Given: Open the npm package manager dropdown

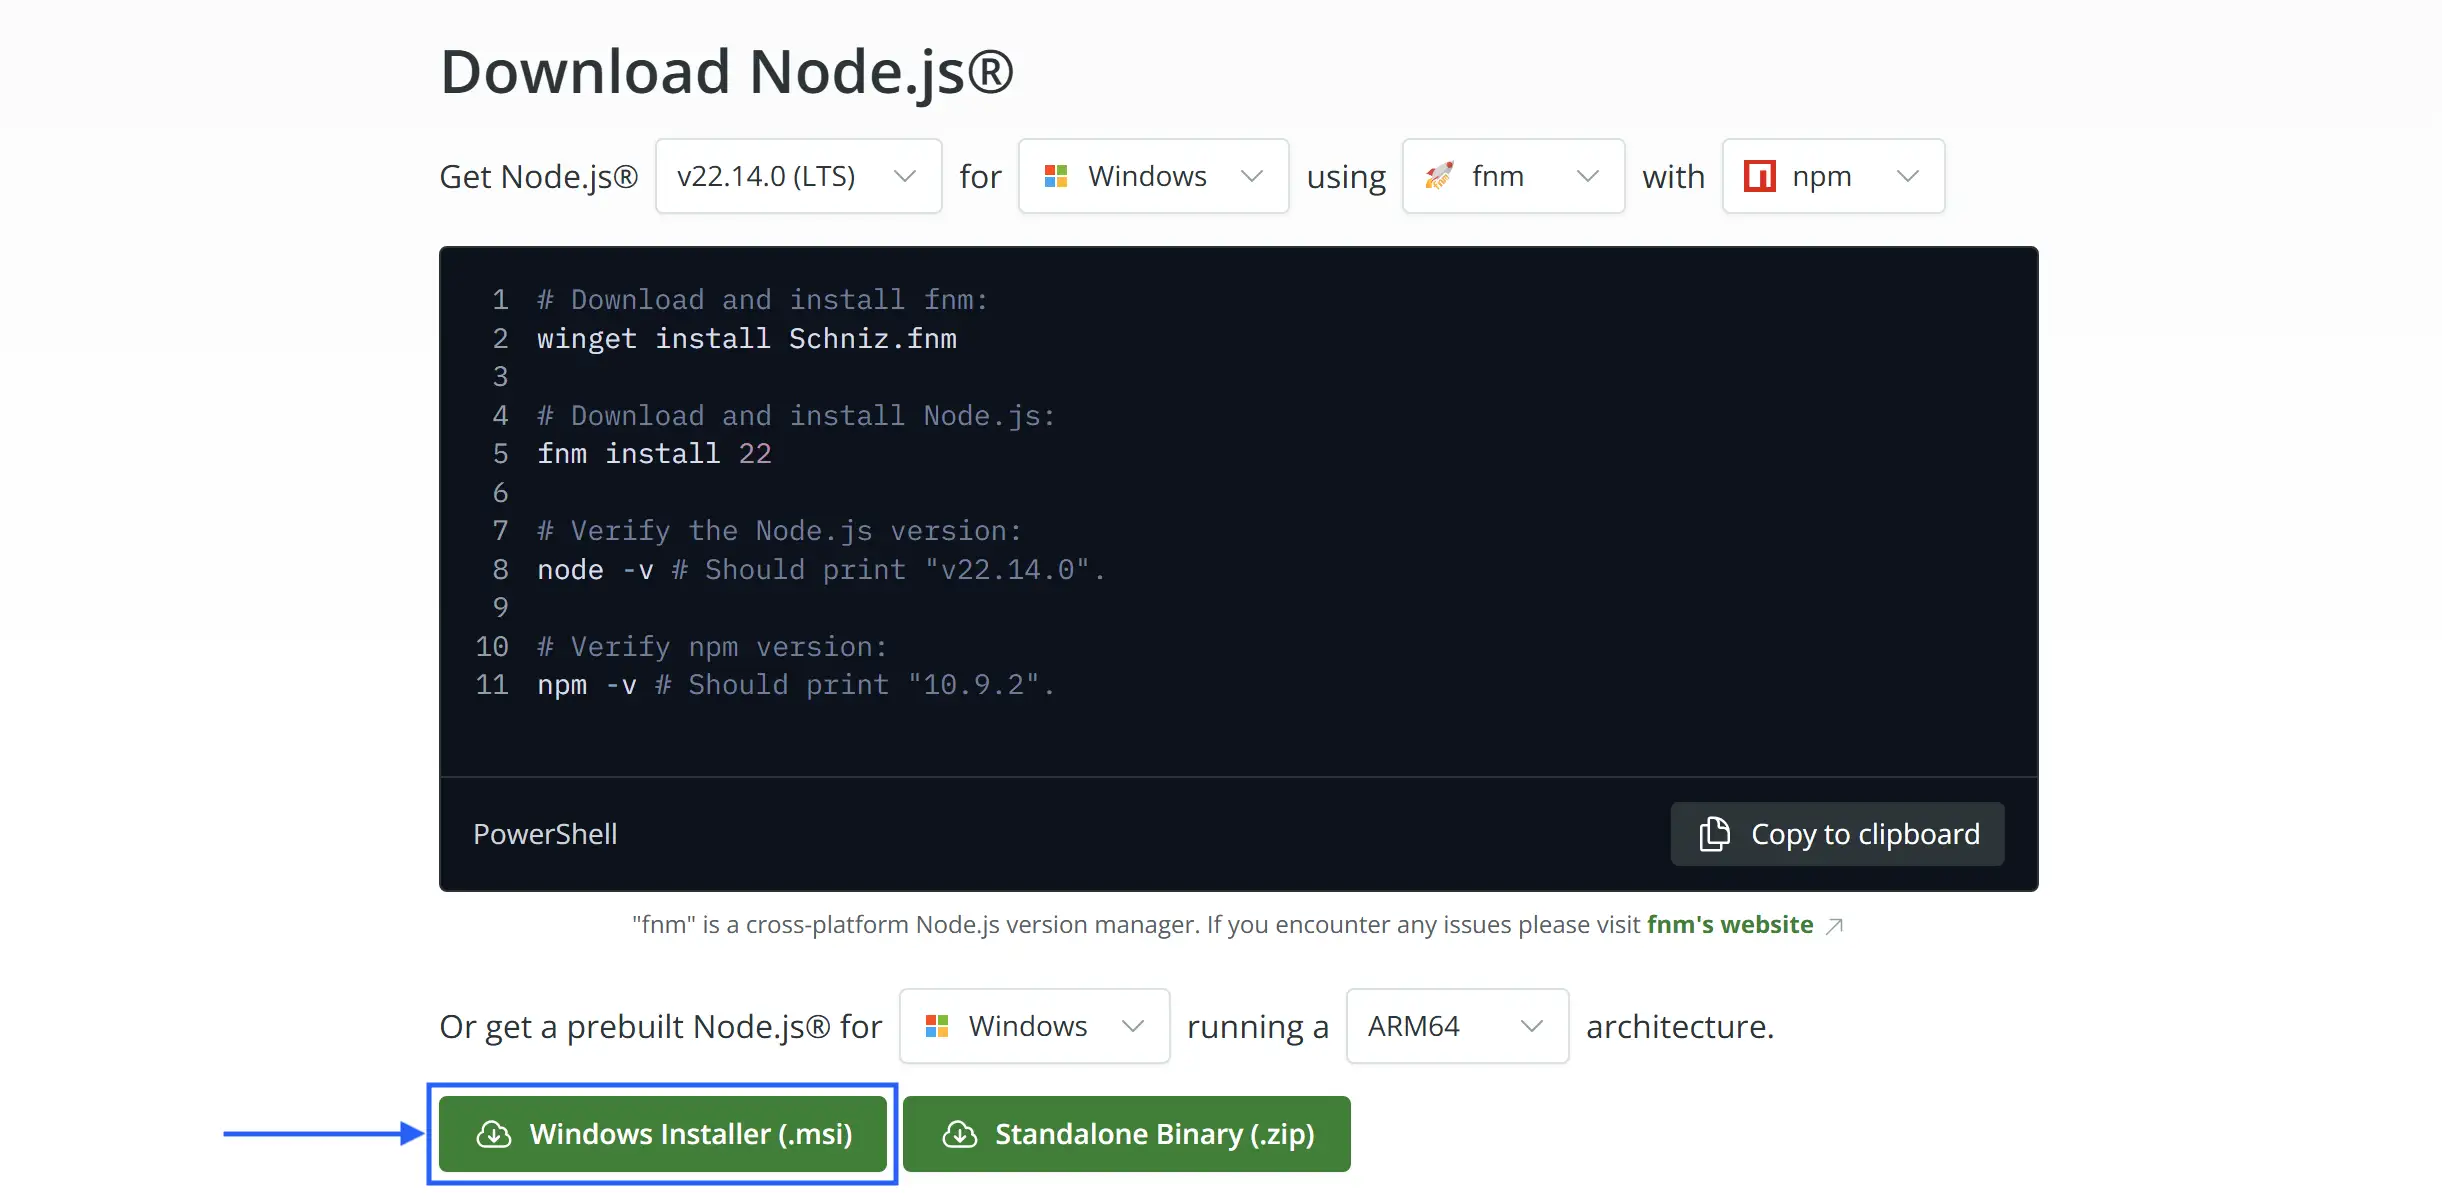Looking at the screenshot, I should click(1833, 176).
